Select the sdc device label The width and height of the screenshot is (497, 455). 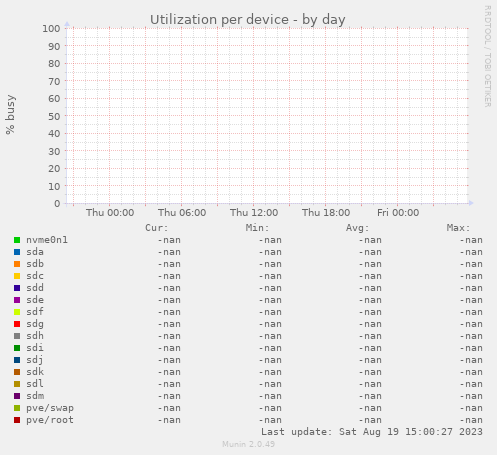(x=35, y=276)
